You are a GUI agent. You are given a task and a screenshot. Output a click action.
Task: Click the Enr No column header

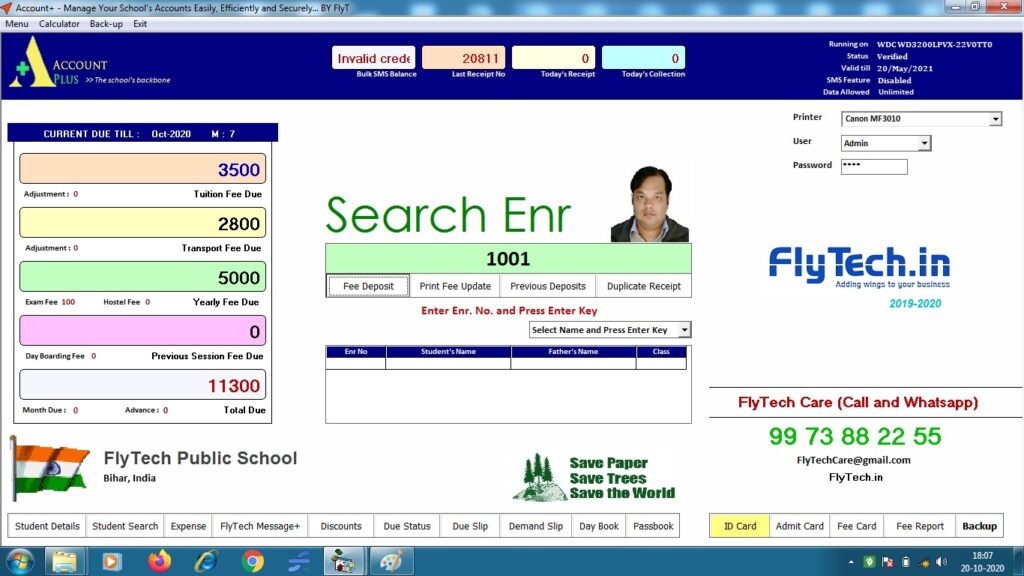(x=356, y=351)
